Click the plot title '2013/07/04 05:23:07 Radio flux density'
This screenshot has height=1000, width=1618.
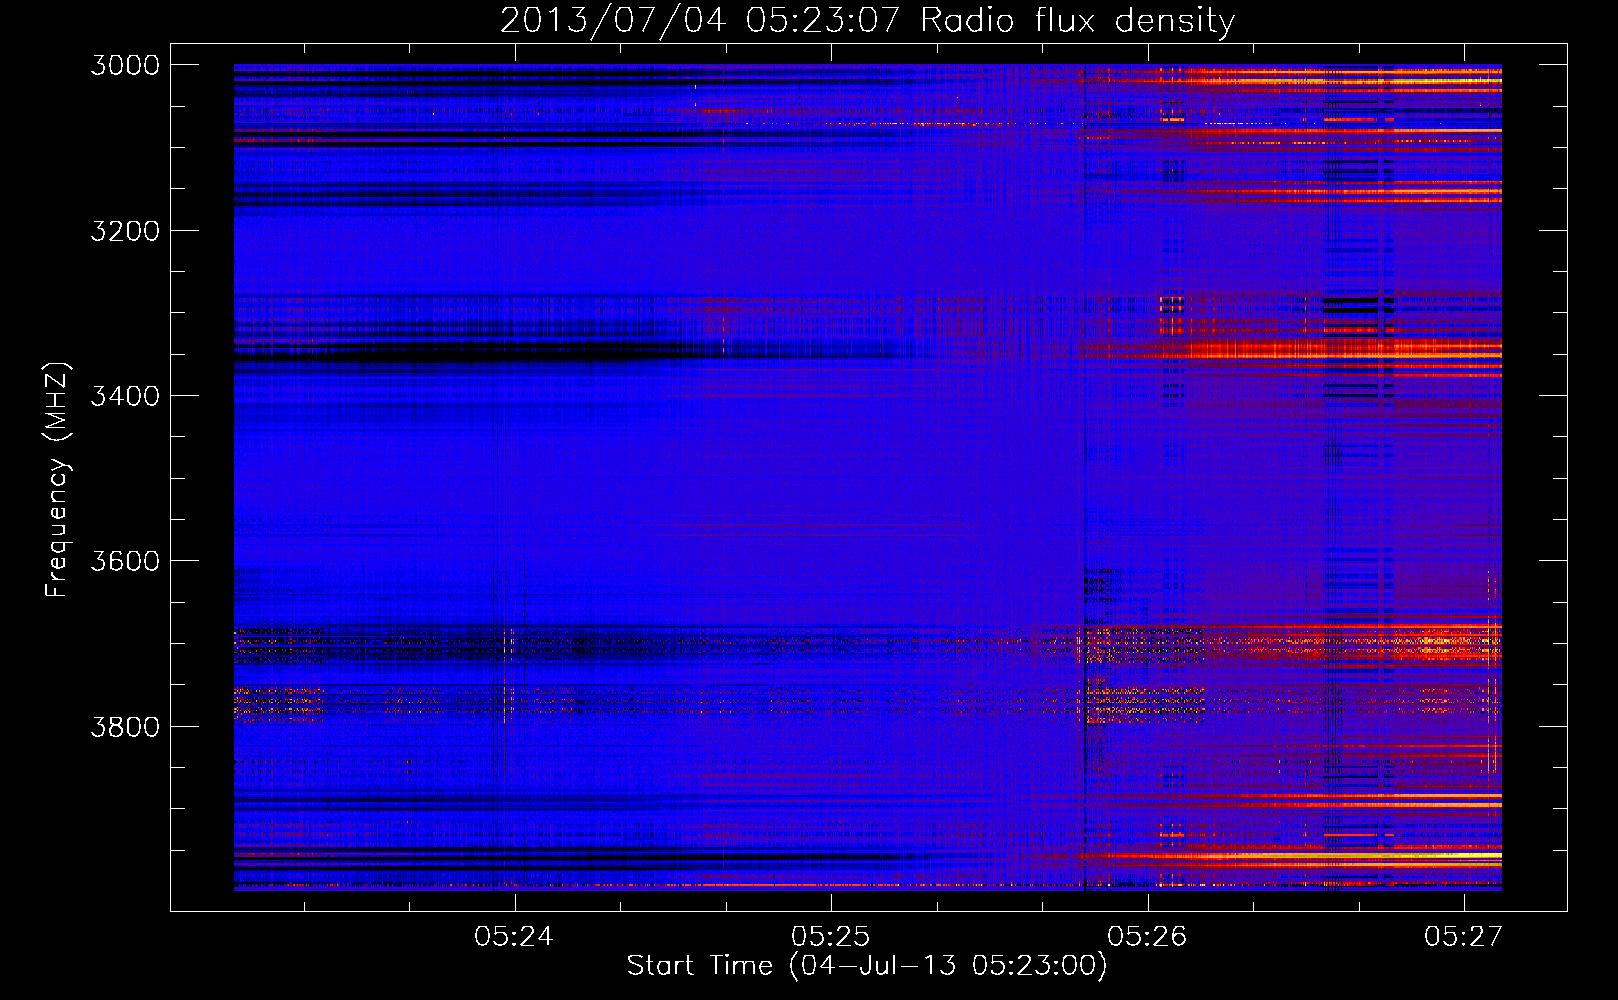point(868,20)
